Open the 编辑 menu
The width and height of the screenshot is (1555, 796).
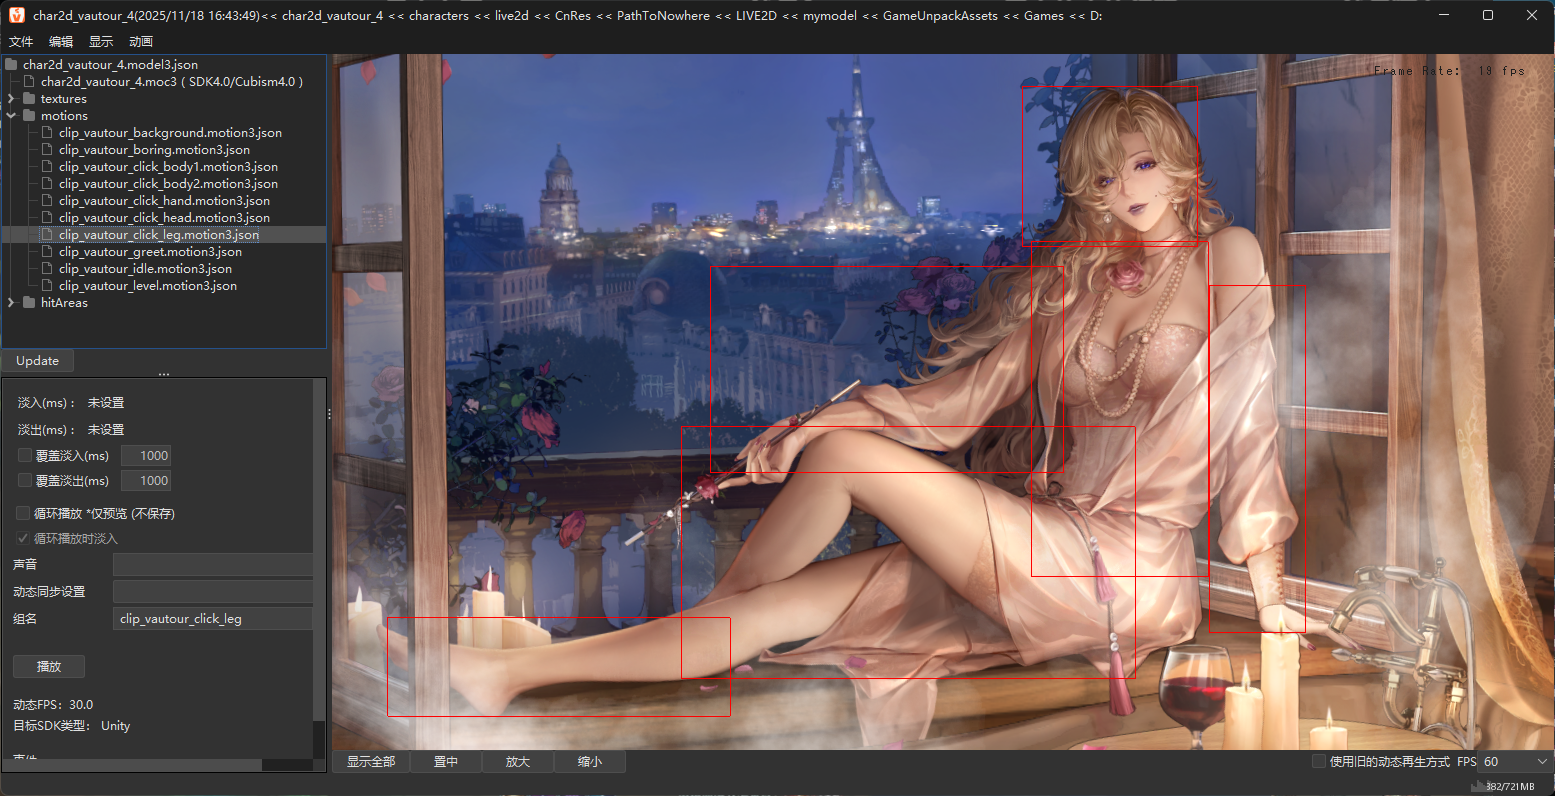click(x=61, y=41)
